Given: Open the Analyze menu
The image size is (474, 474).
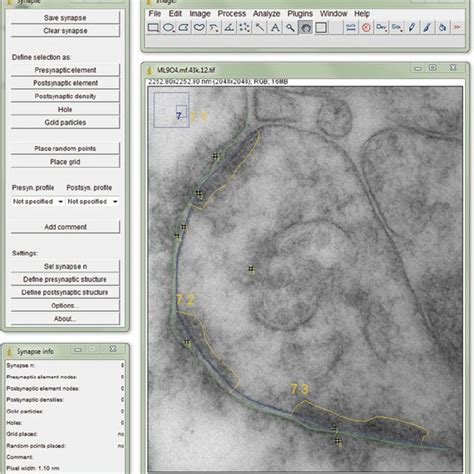Looking at the screenshot, I should 266,14.
